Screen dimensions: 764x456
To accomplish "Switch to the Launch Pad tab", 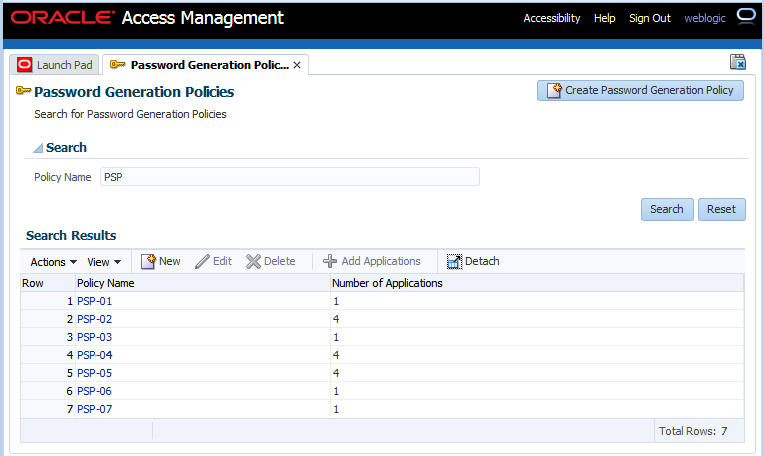I will 55,65.
